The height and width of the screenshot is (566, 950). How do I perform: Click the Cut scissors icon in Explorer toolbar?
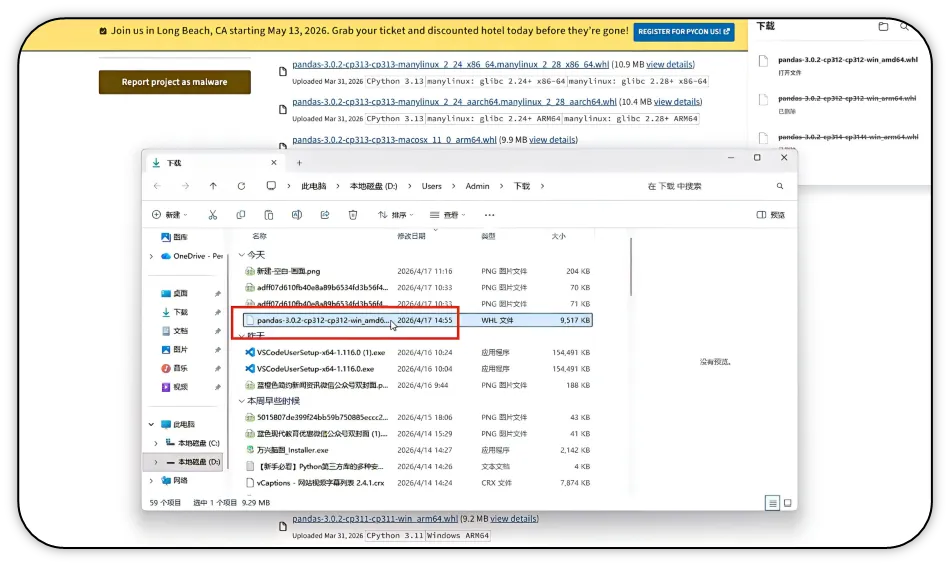213,215
